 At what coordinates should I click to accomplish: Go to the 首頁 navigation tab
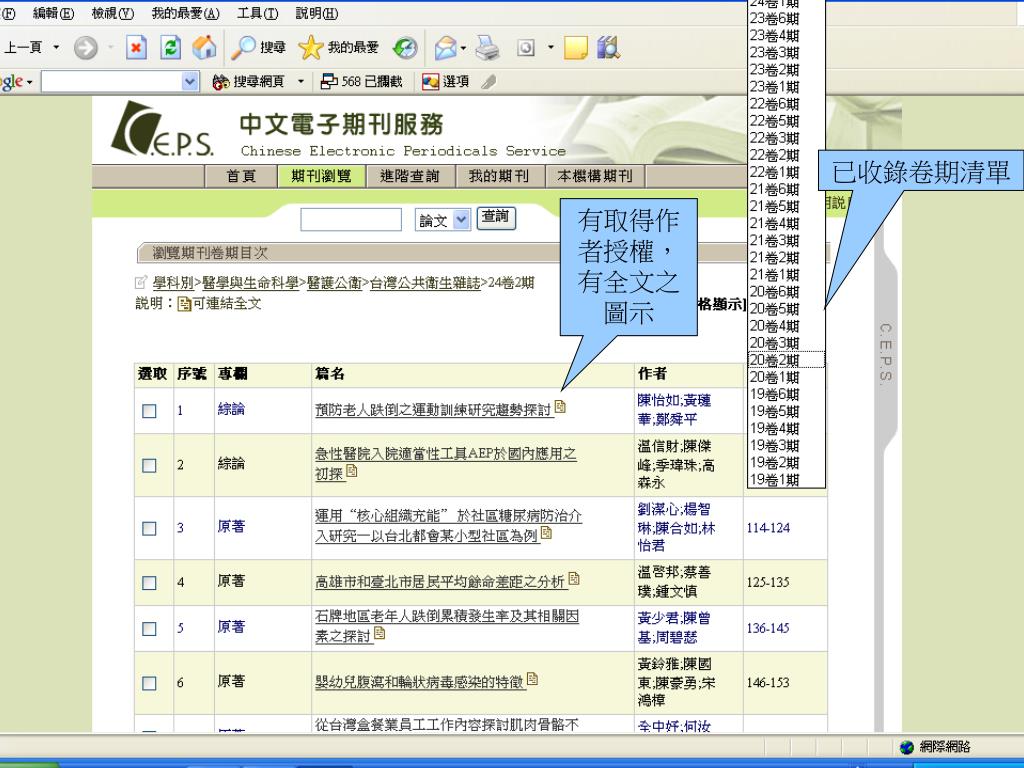[241, 176]
